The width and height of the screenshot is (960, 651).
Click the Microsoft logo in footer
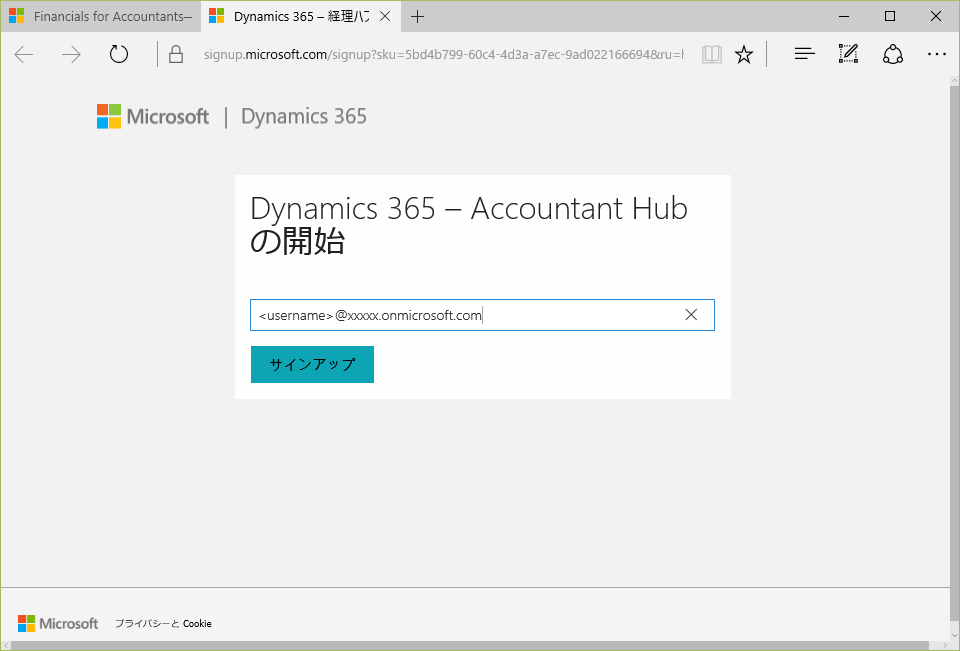tap(58, 623)
